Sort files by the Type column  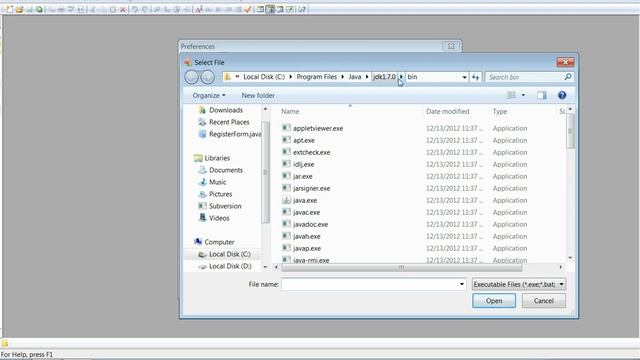(500, 111)
